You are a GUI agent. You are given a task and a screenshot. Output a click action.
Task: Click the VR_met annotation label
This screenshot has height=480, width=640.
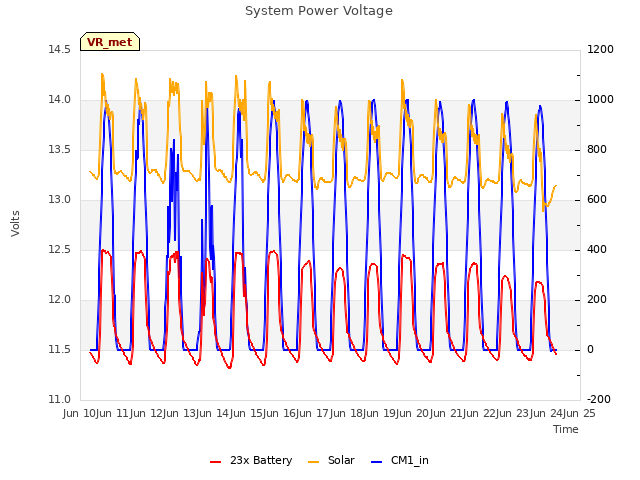point(110,42)
